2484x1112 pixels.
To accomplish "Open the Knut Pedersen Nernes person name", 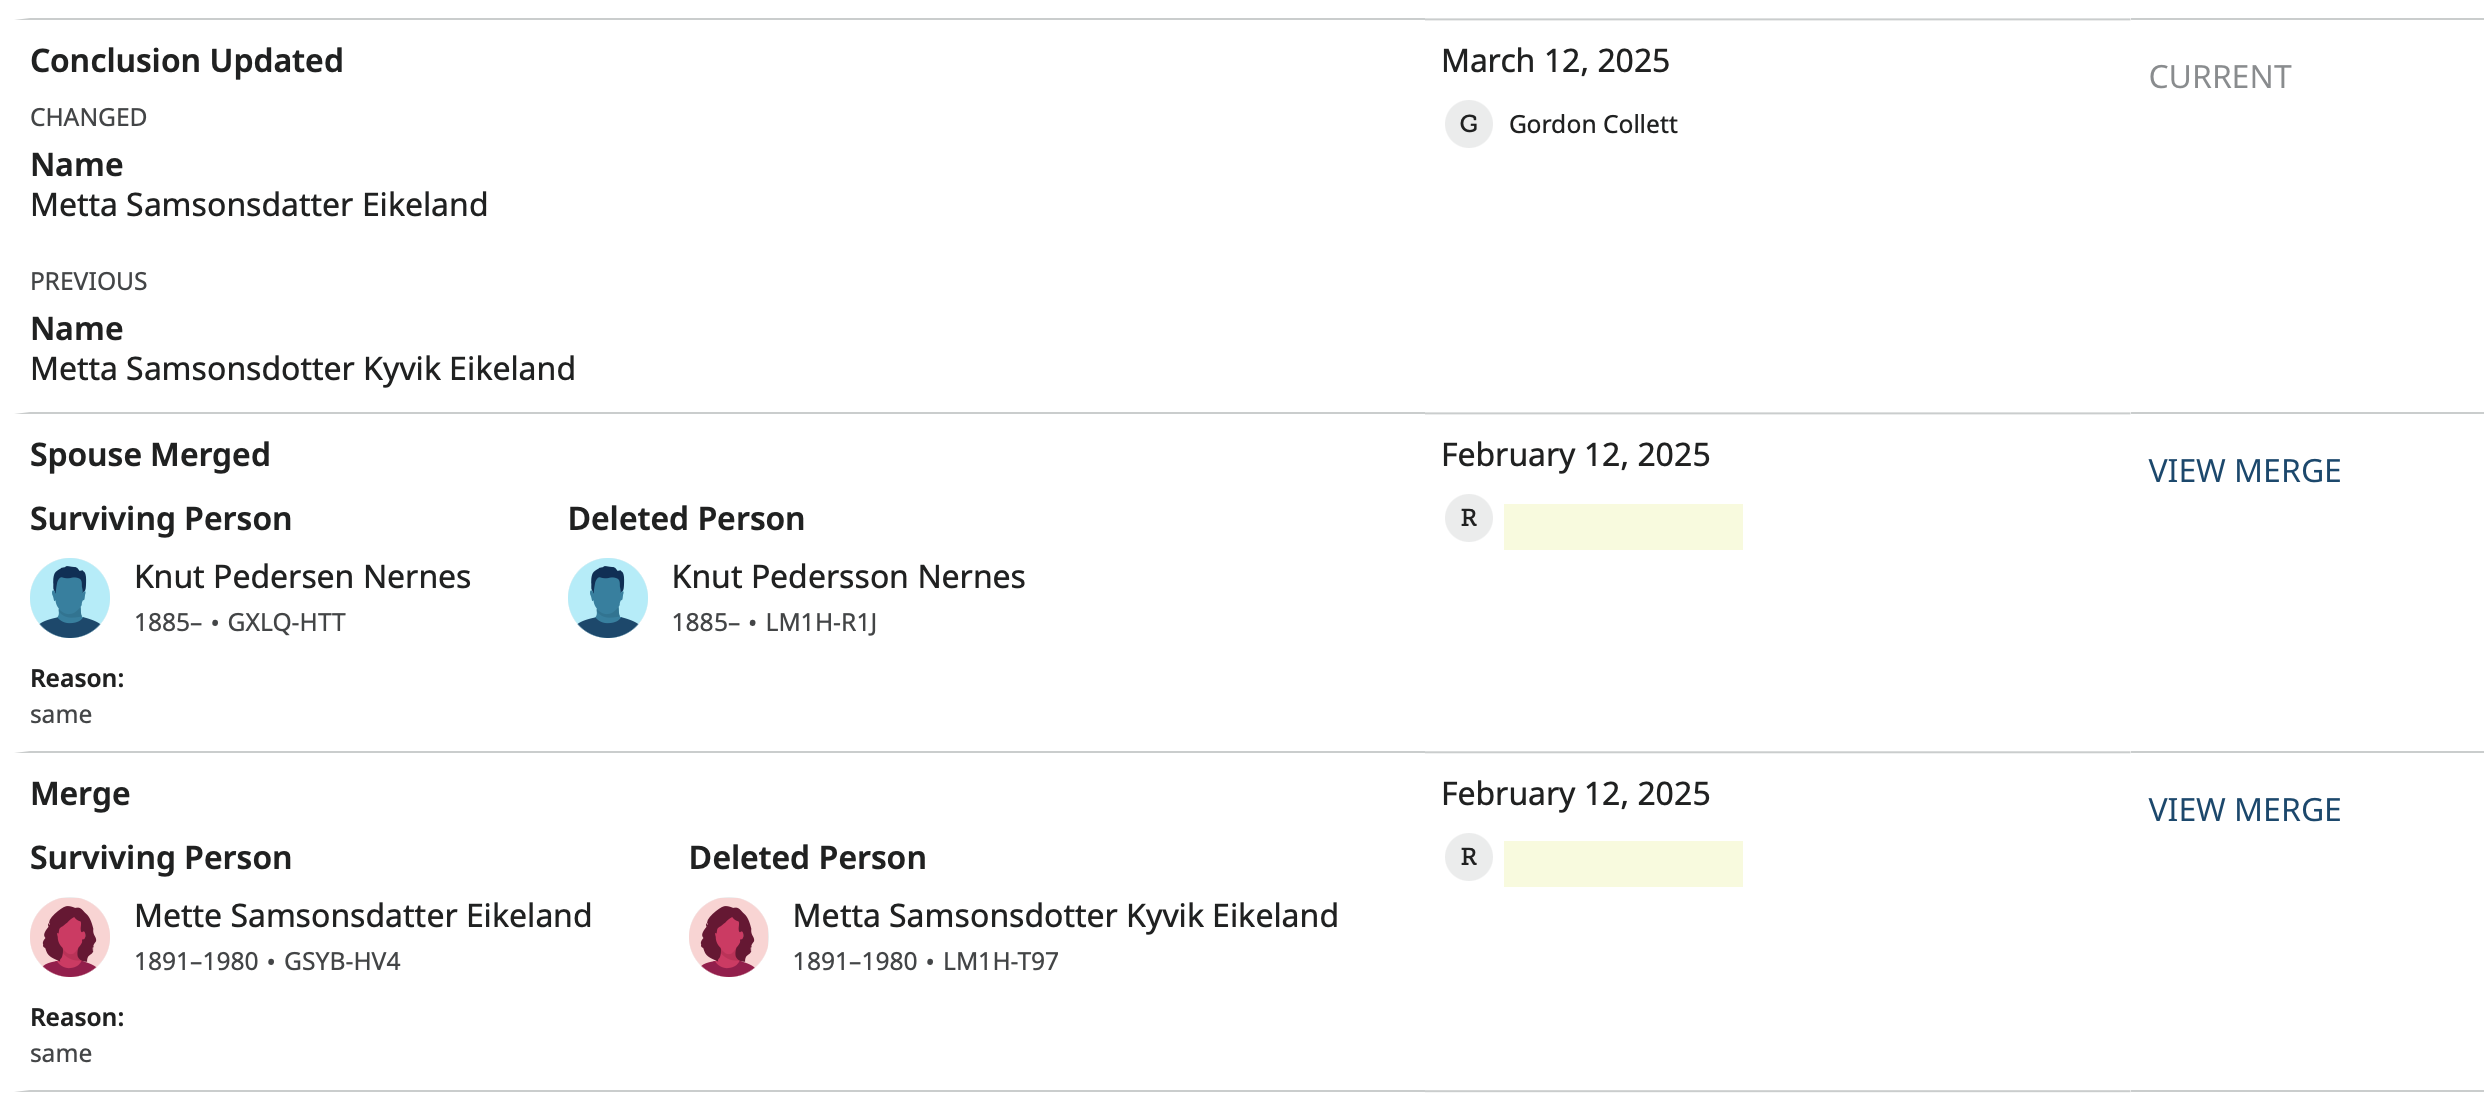I will tap(302, 577).
